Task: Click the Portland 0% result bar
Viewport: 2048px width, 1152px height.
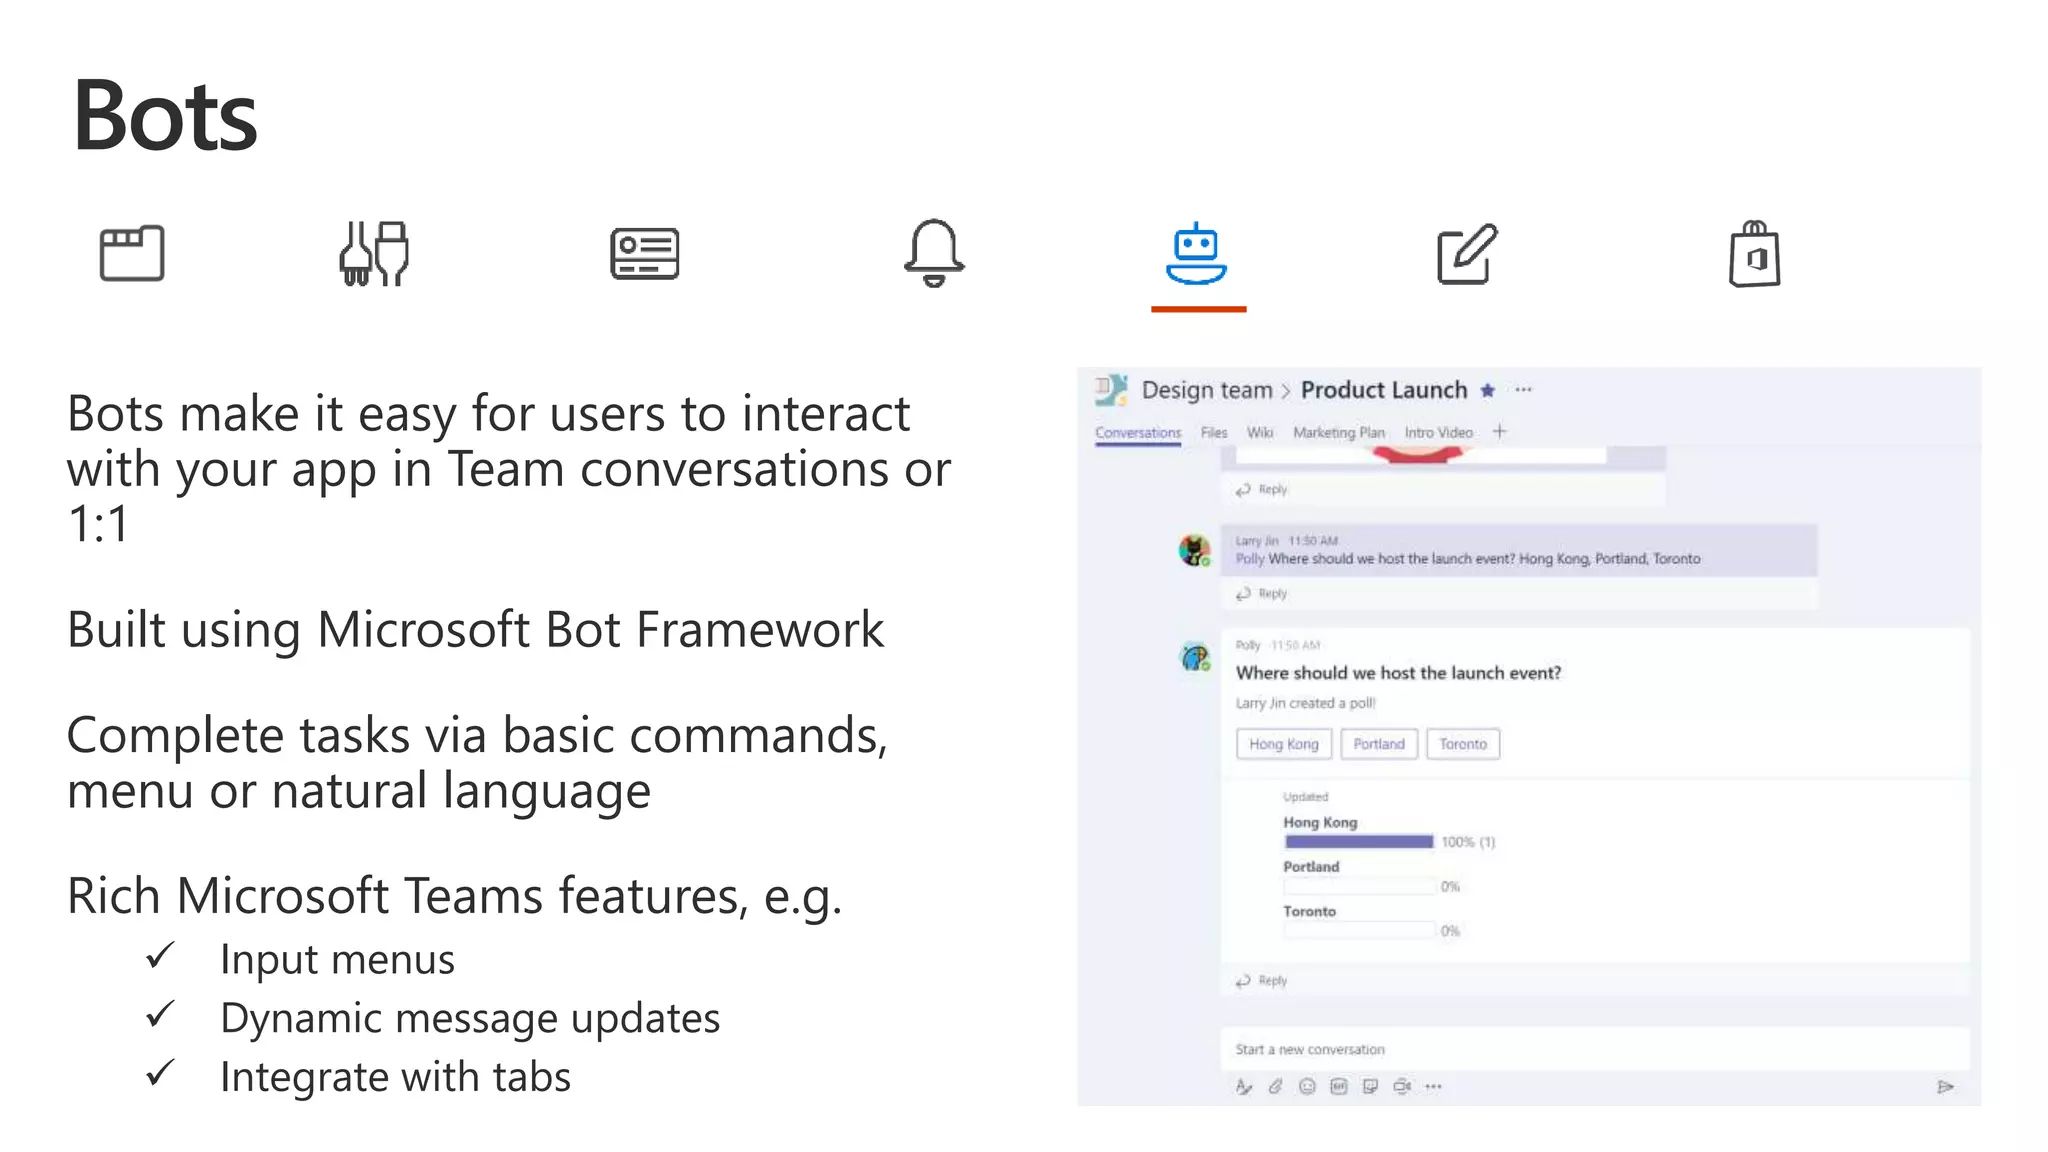Action: tap(1360, 887)
